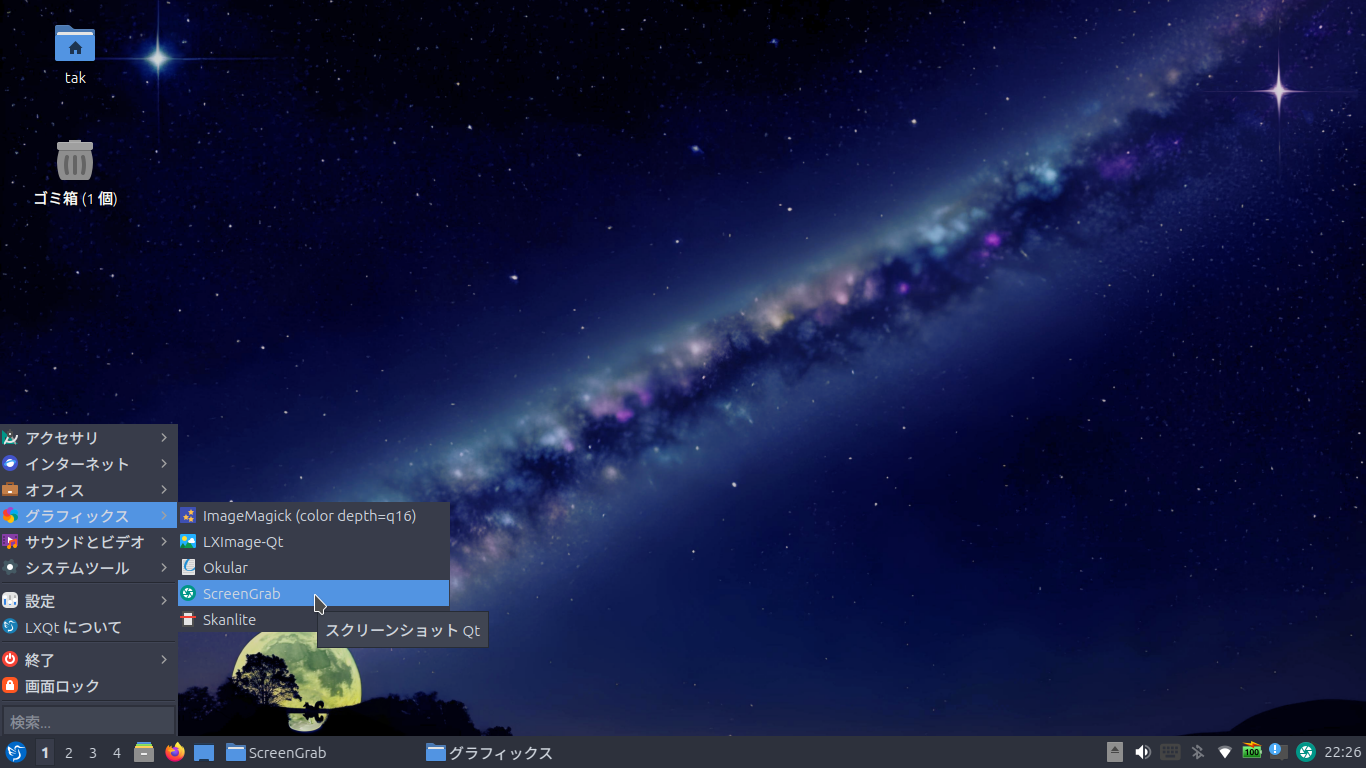
Task: Click the ImageMagick menu icon
Action: (x=188, y=516)
